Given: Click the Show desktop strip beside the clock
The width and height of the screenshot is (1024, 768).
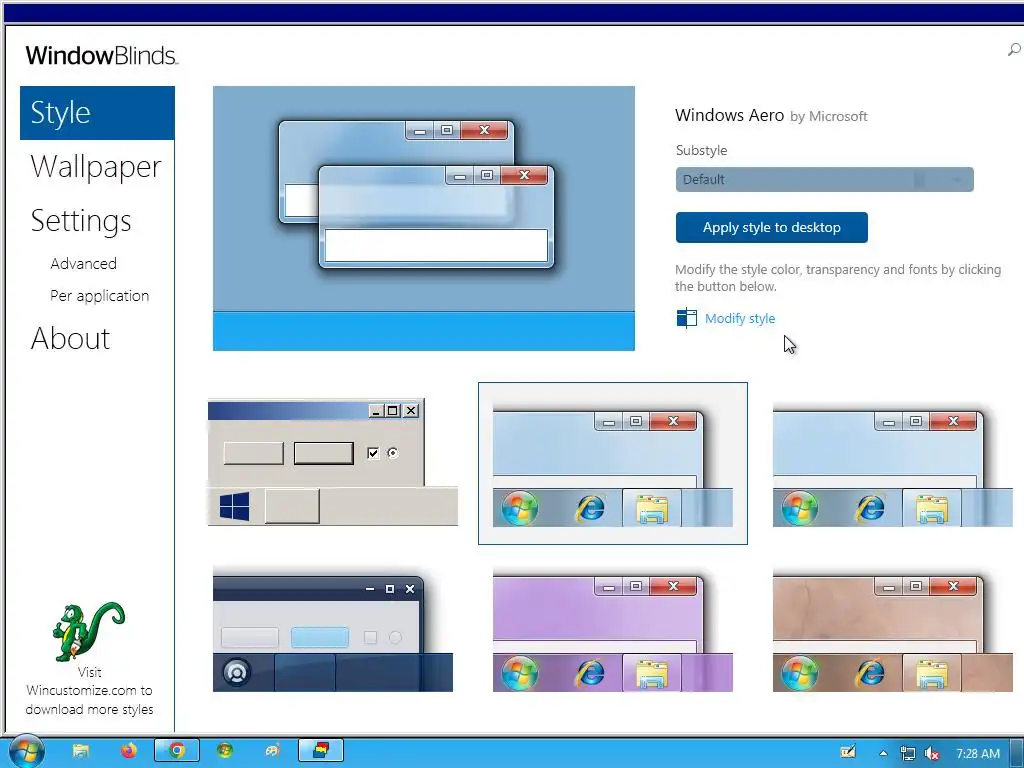Looking at the screenshot, I should point(1017,752).
